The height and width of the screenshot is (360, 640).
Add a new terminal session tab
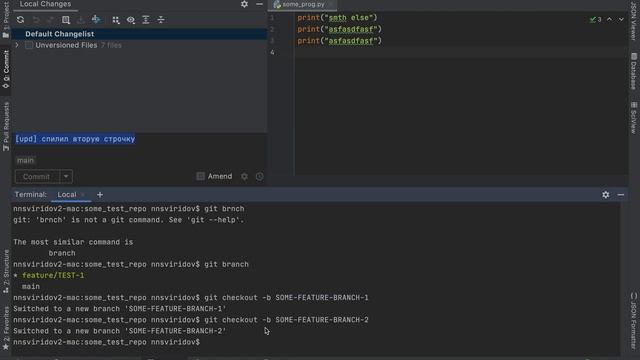[x=100, y=195]
